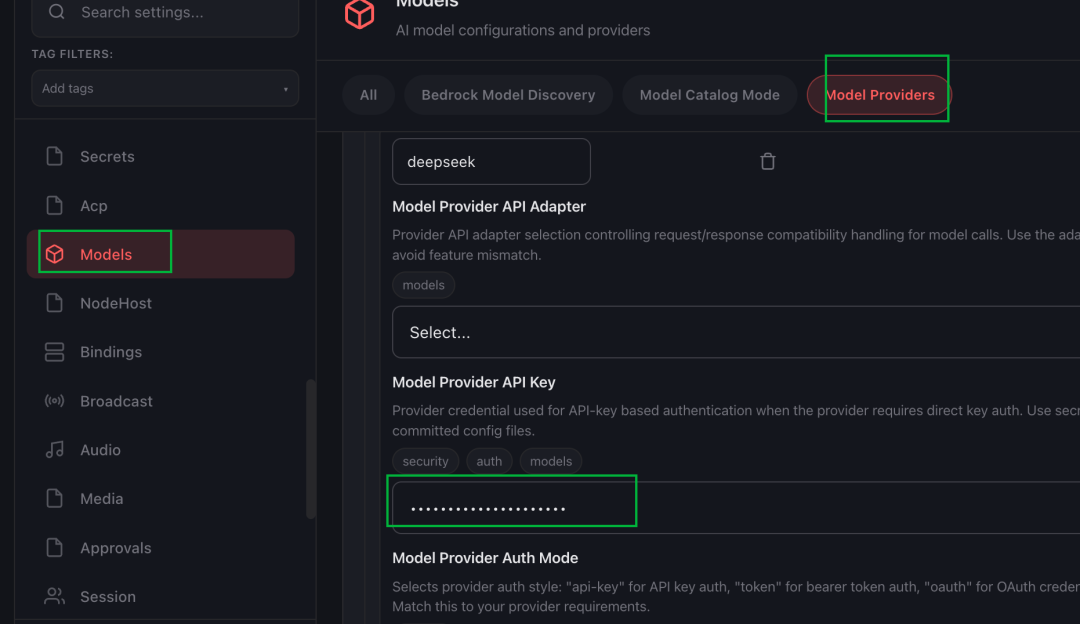This screenshot has height=624, width=1080.
Task: Select the Model Providers tab
Action: pos(880,95)
